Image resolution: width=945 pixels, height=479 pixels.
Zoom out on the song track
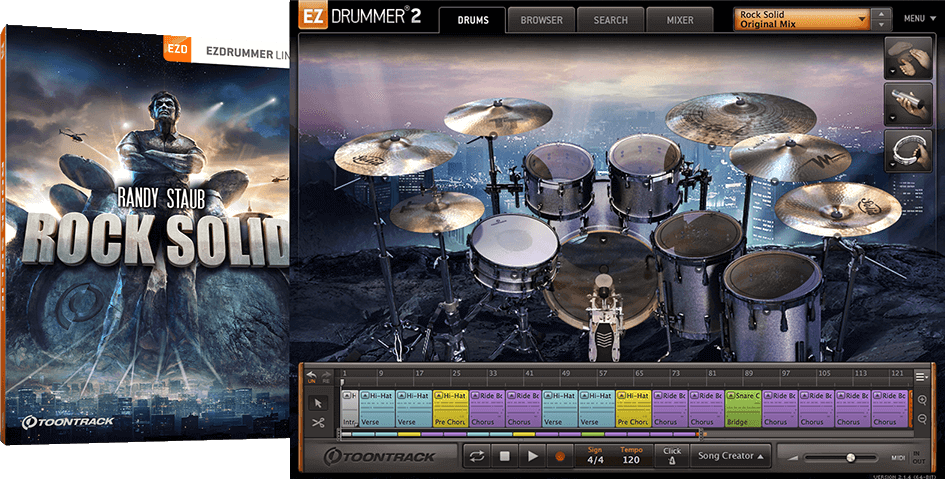tap(922, 419)
